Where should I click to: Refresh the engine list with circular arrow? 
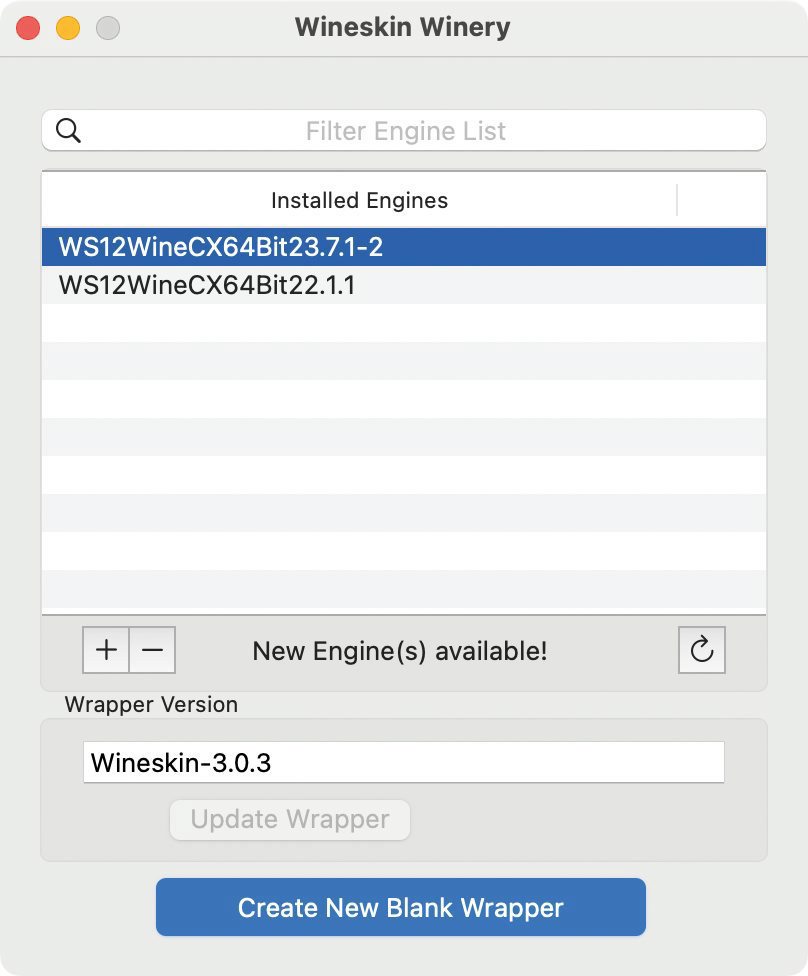coord(702,650)
